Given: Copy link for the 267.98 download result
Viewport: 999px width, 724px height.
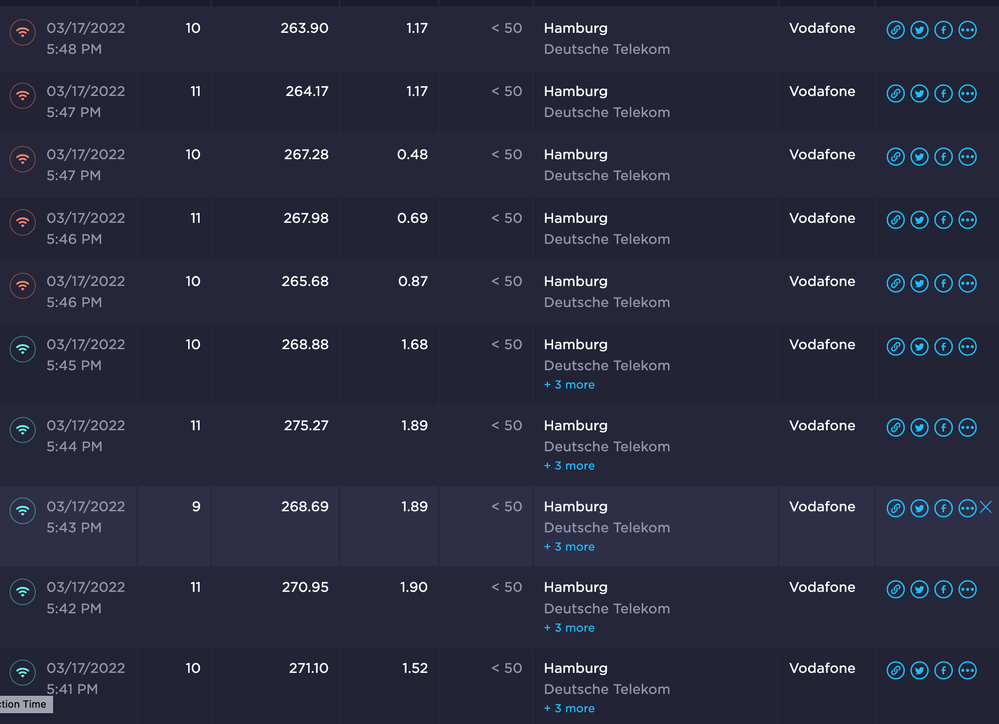Looking at the screenshot, I should coord(895,220).
